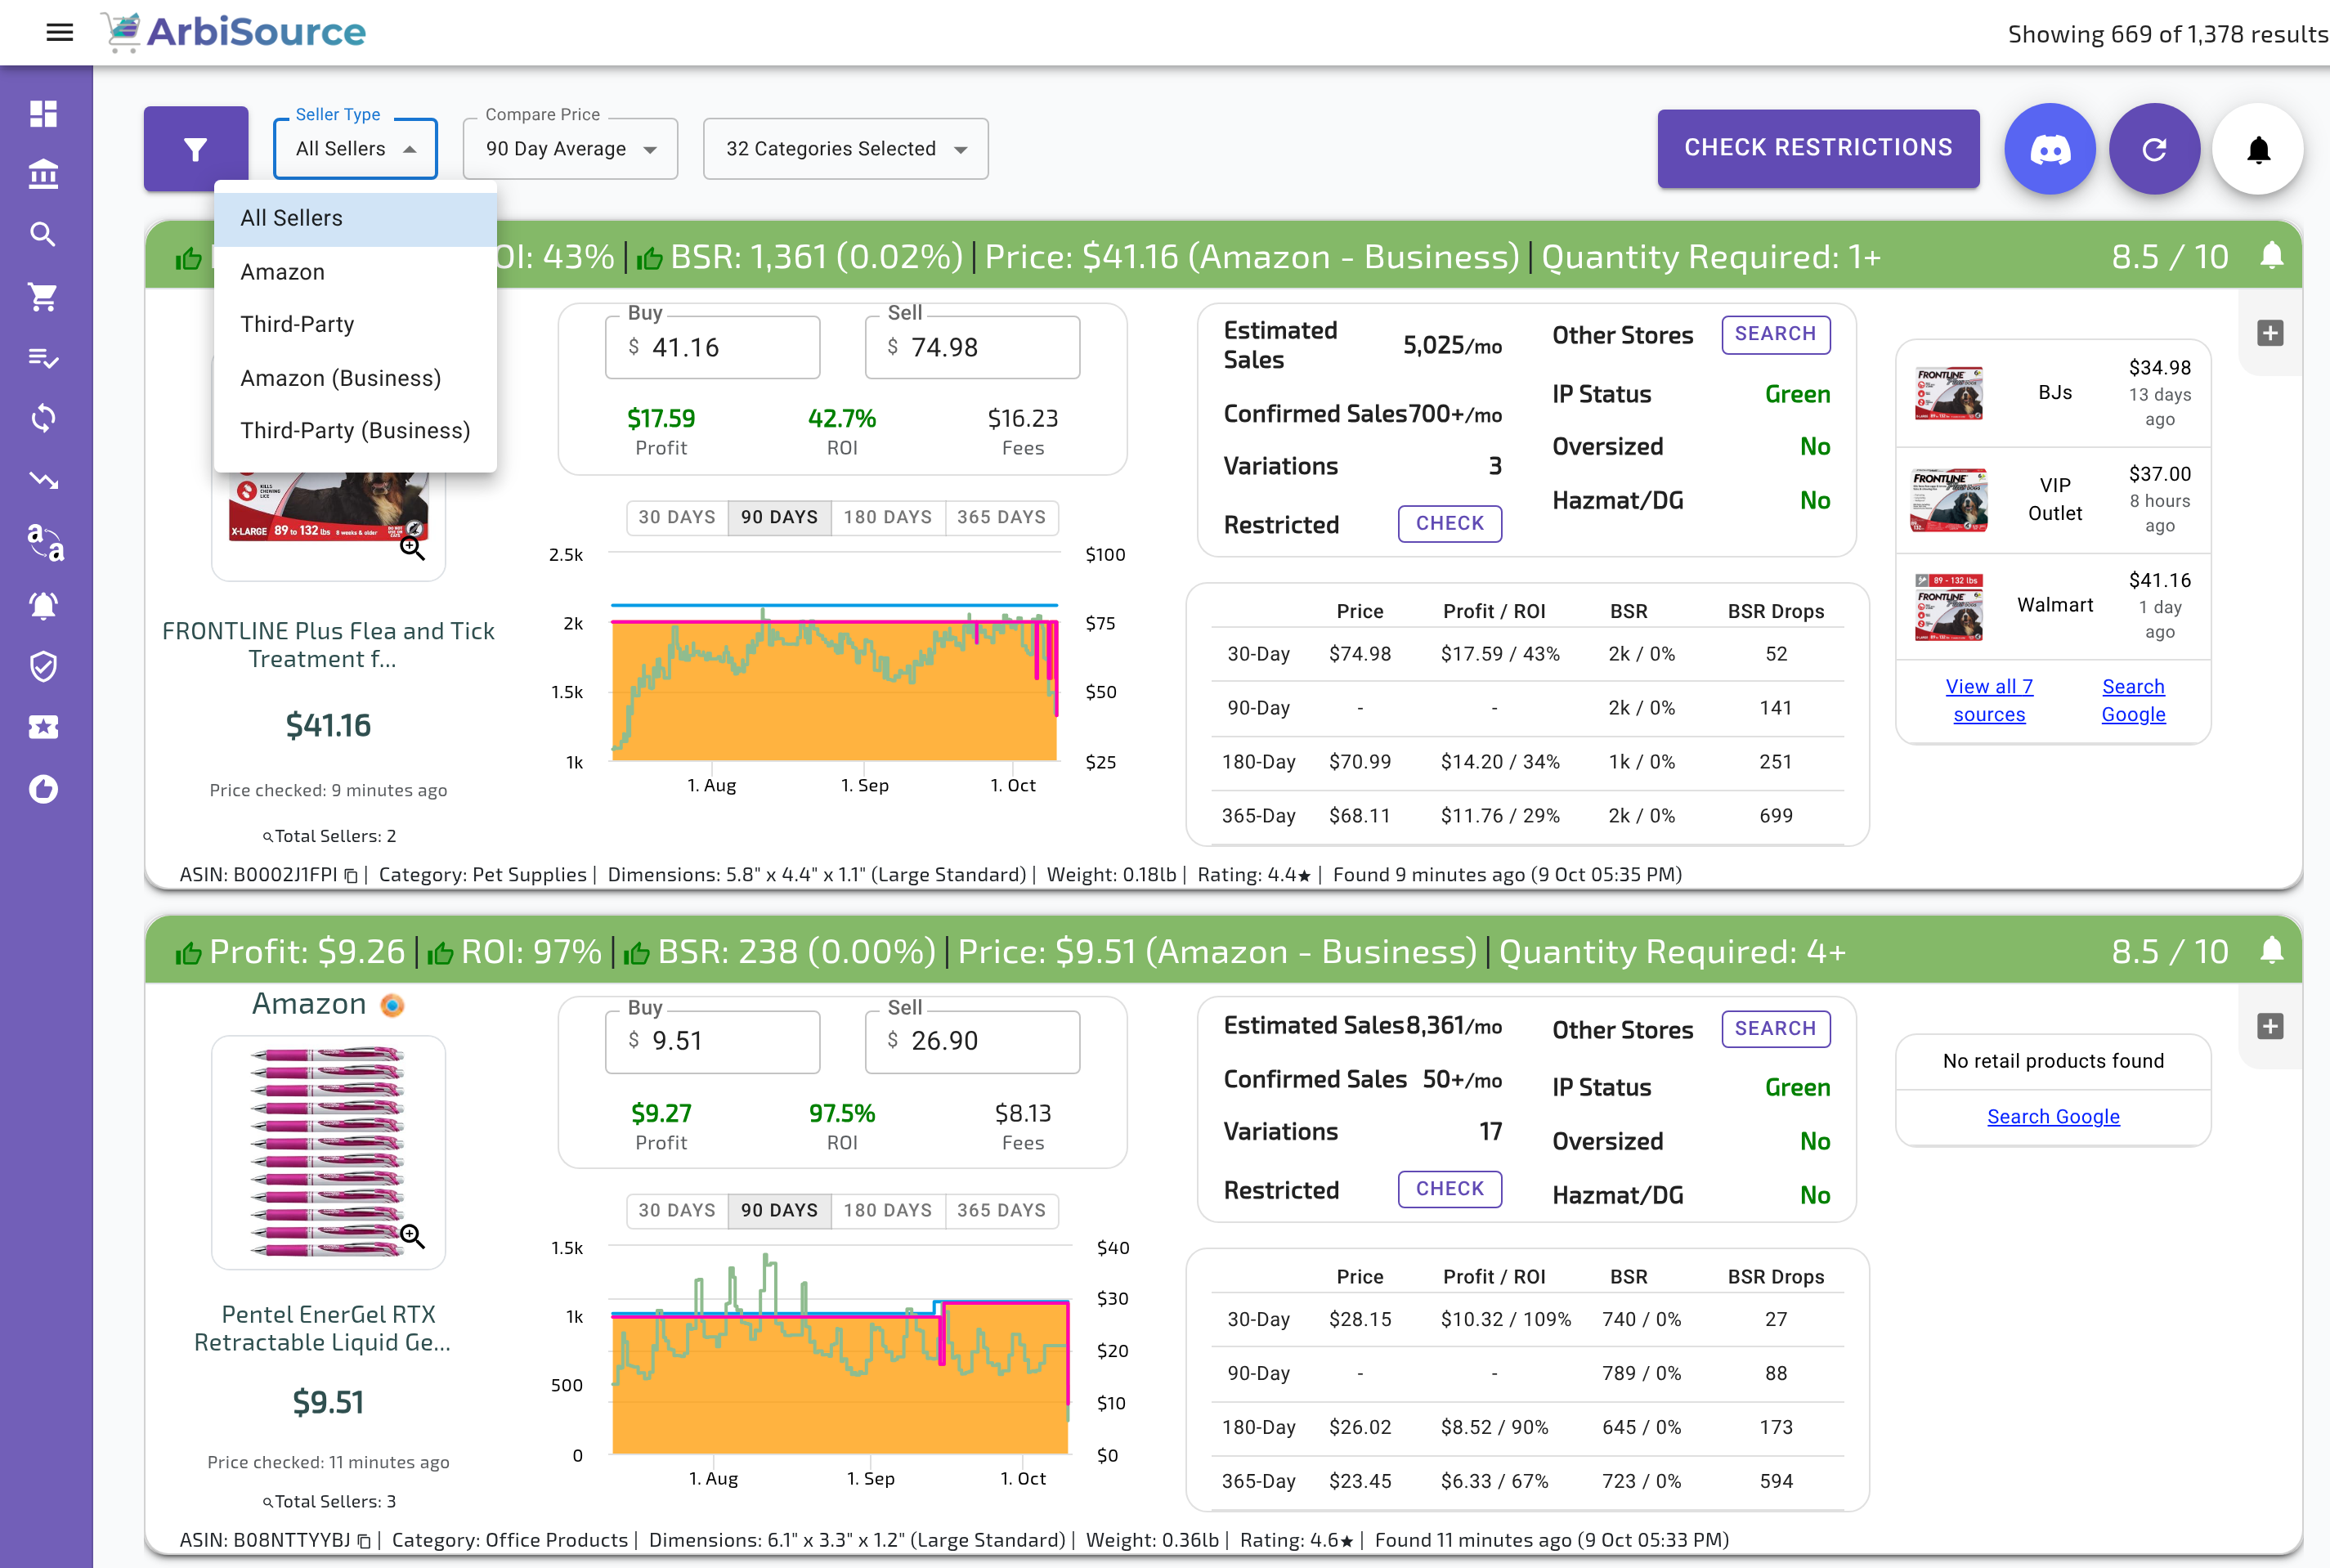Open Search Google link under Pentel retail
Viewport: 2330px width, 1568px height.
(2053, 1116)
